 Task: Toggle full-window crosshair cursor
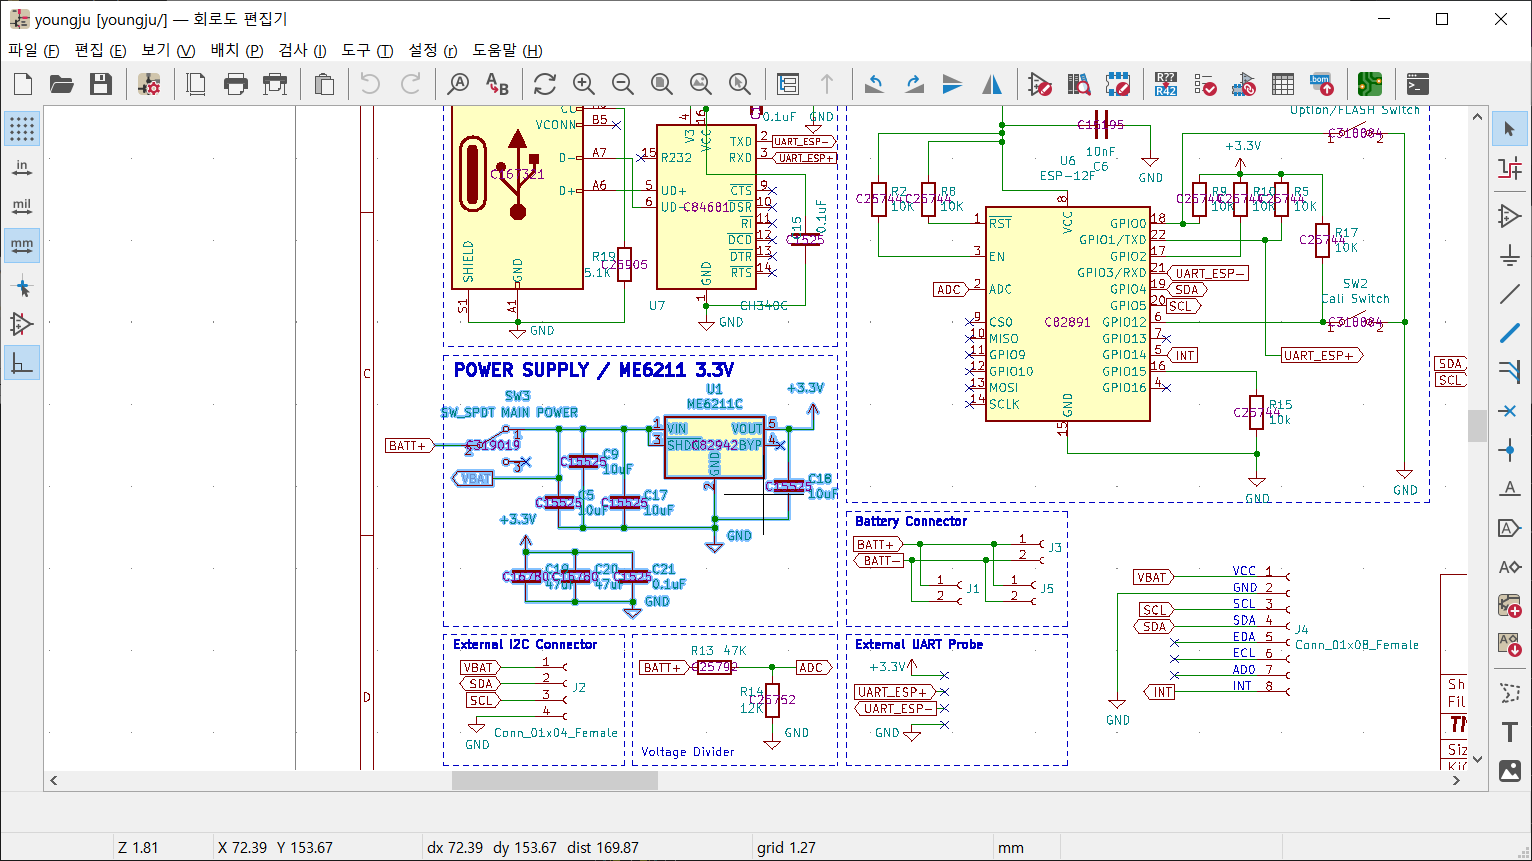(22, 288)
